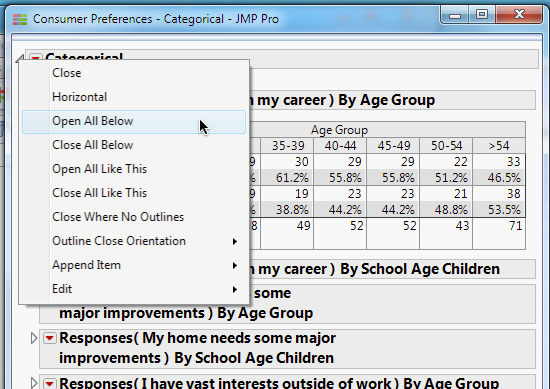Click the my career By Age Group outline title
Viewport: 550px width, 389px height.
pyautogui.click(x=342, y=100)
